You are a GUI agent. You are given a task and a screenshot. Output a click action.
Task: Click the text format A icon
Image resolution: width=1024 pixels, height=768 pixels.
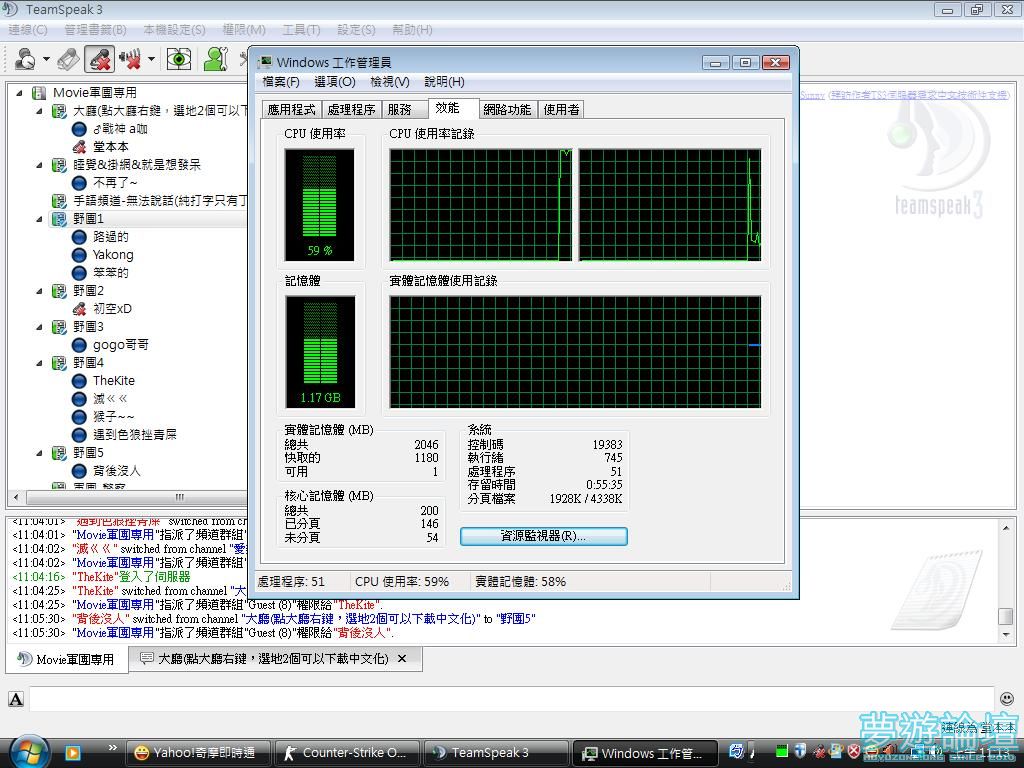(x=16, y=699)
